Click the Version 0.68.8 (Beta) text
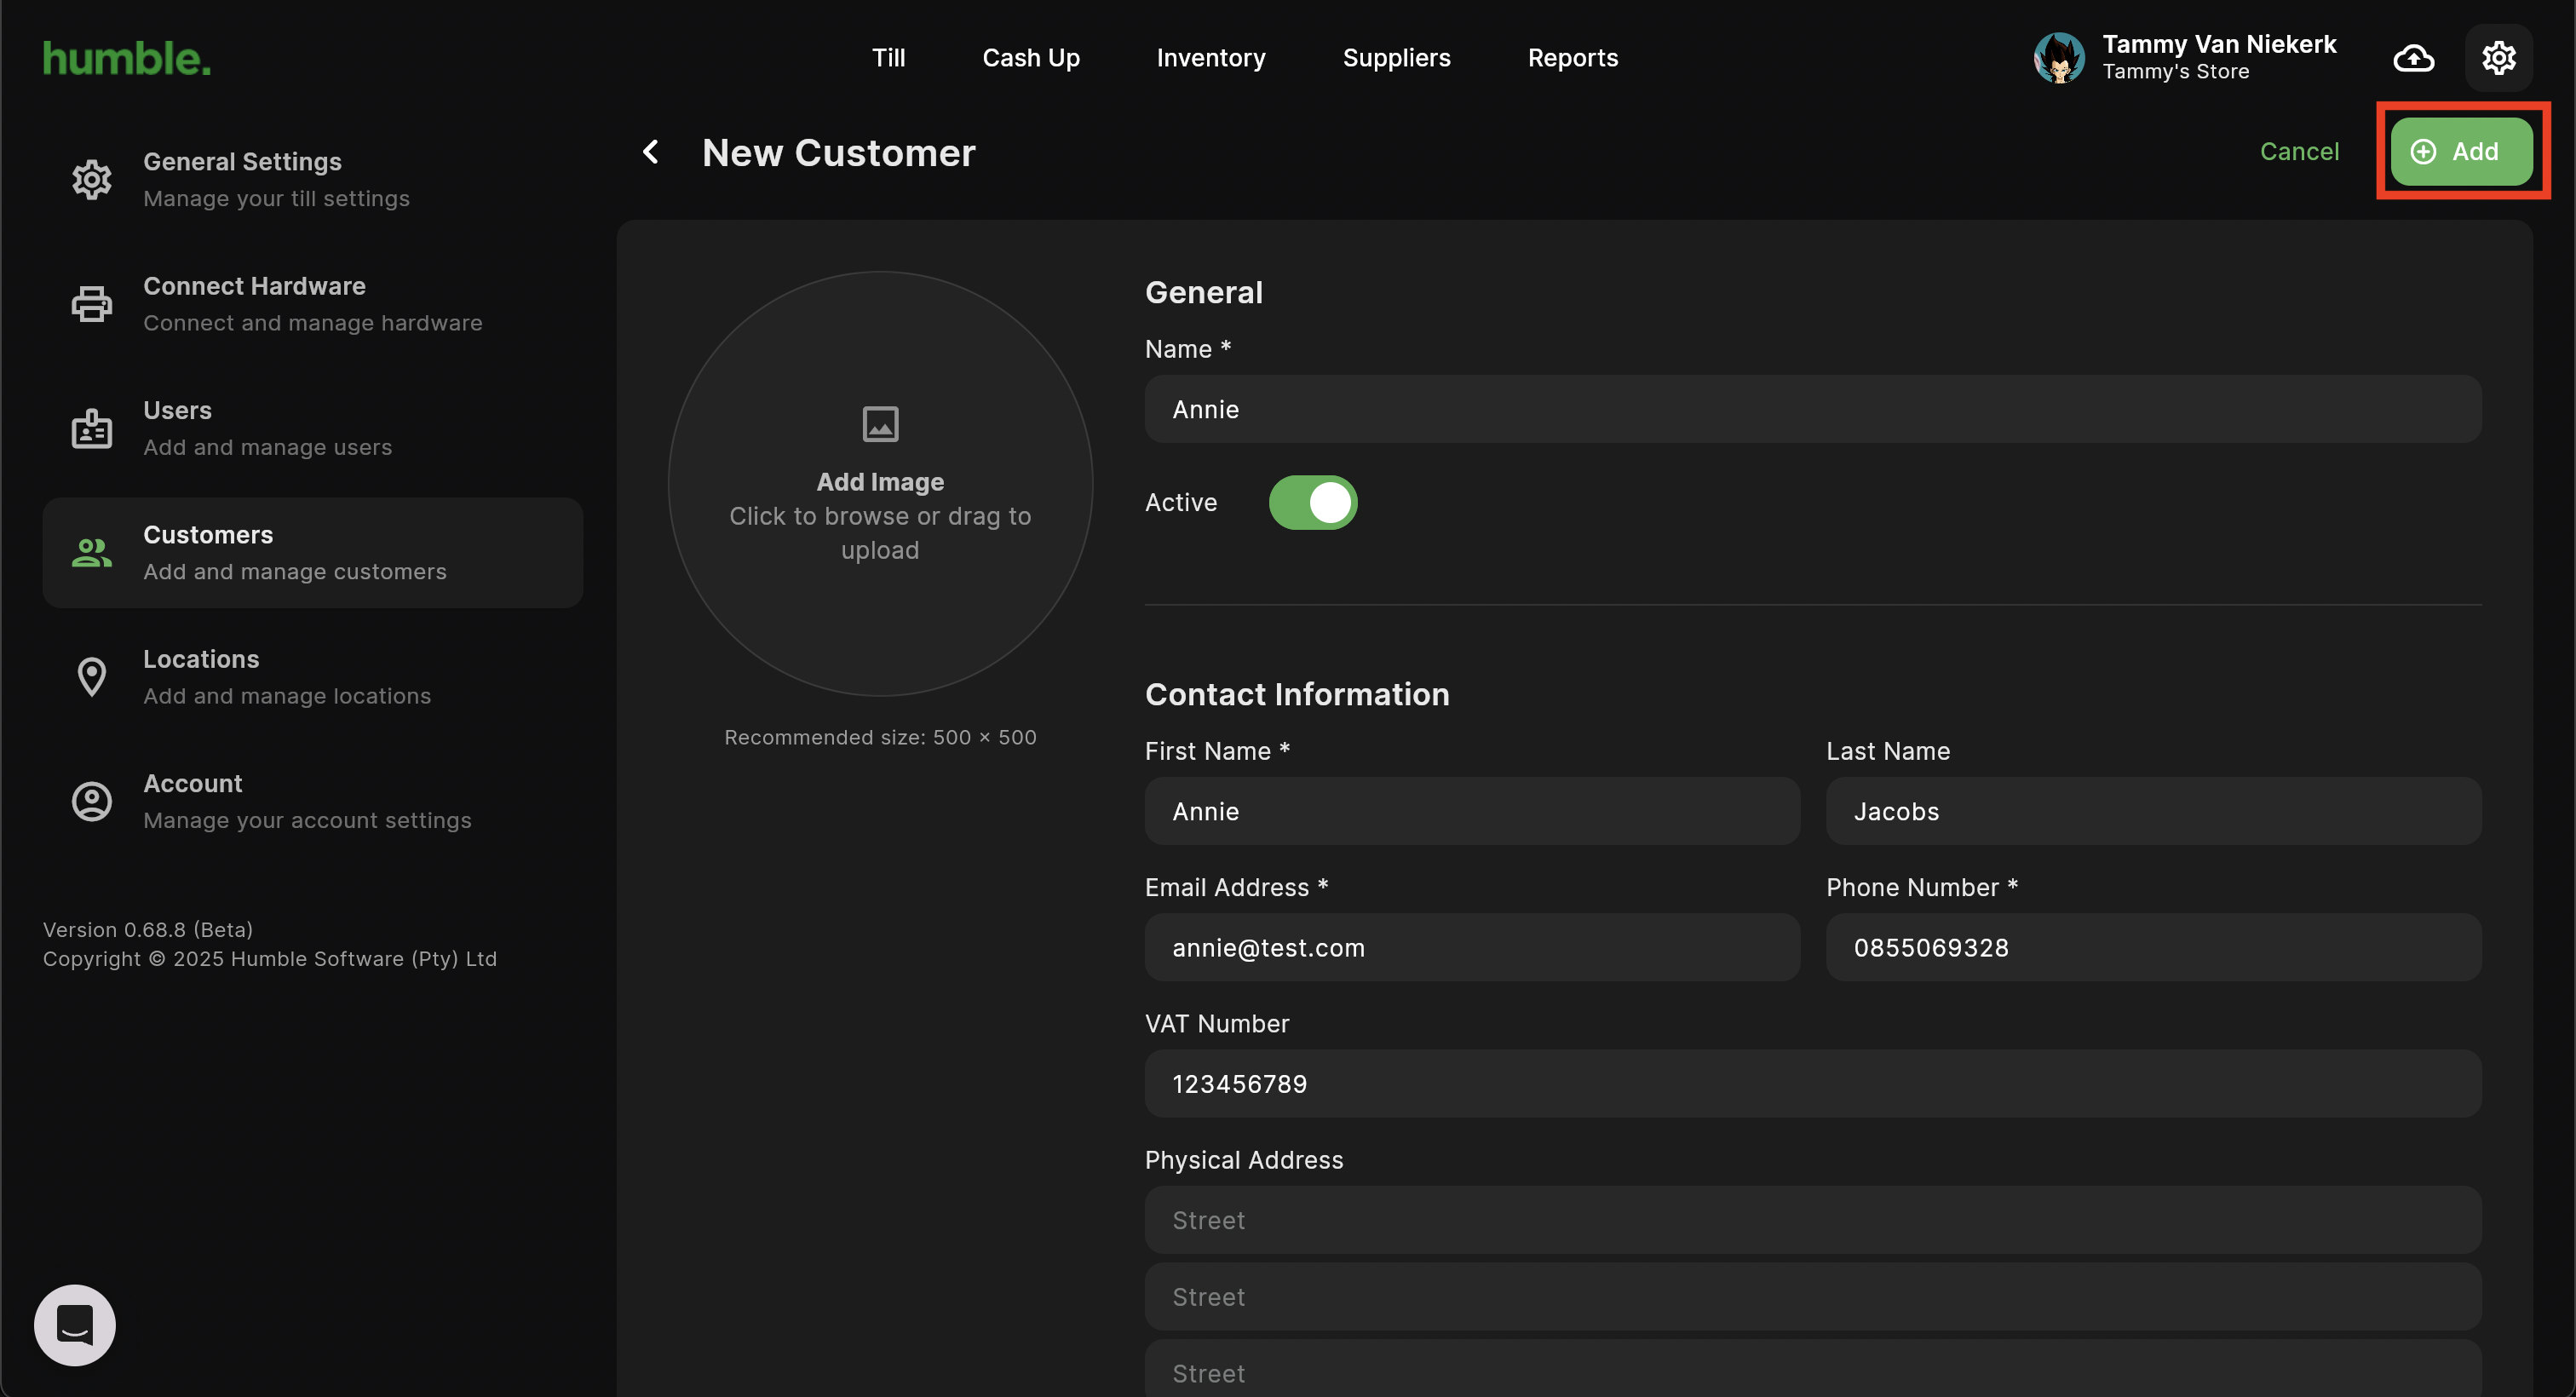Viewport: 2576px width, 1397px height. coord(148,930)
